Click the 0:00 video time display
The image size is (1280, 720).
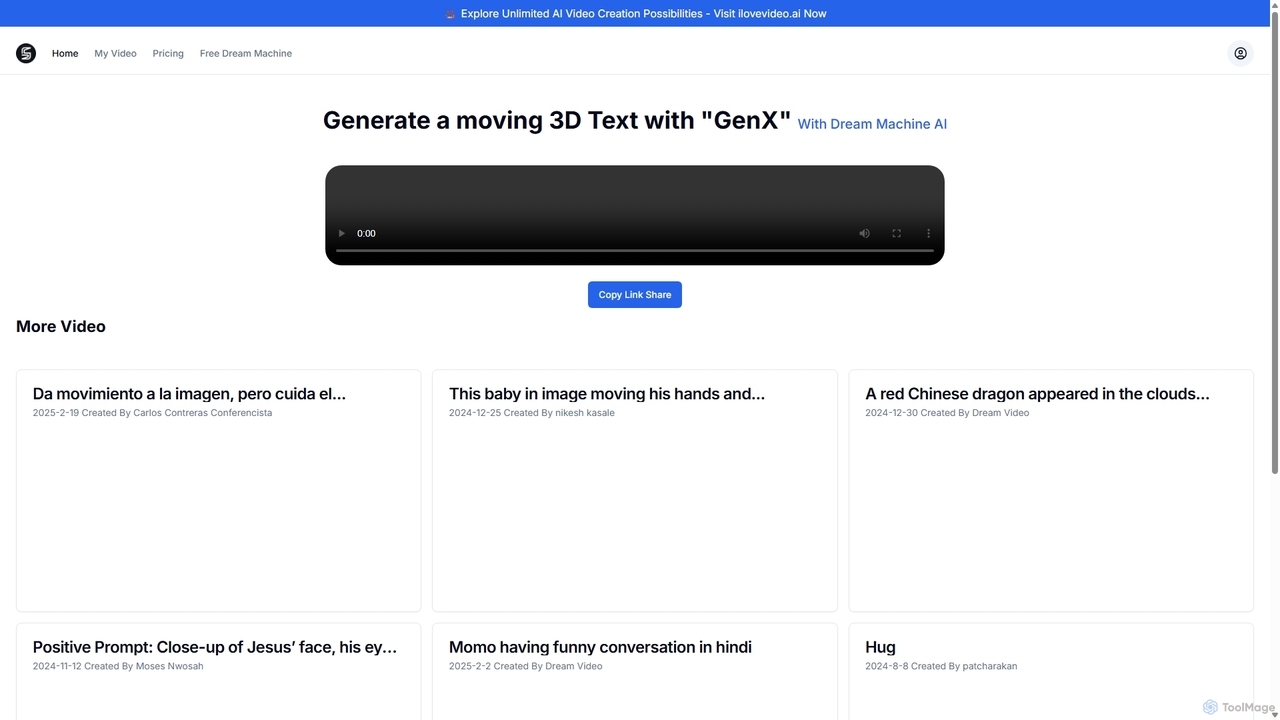[366, 233]
